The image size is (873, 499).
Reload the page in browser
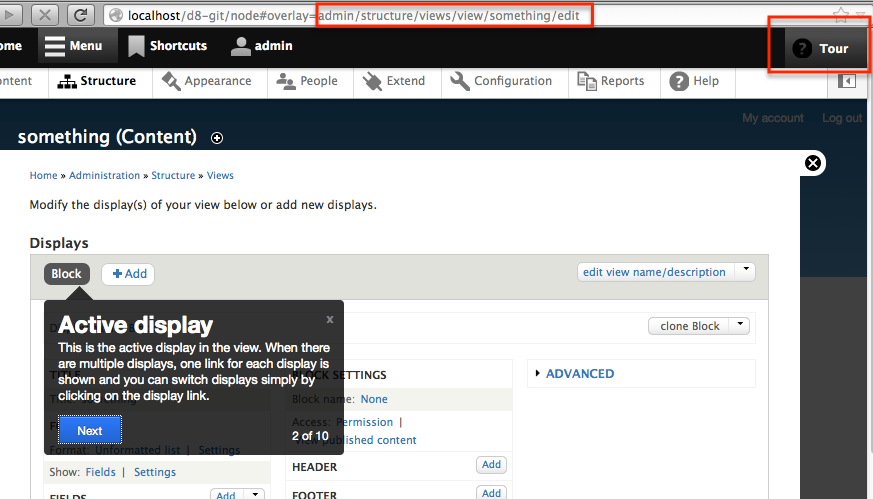pos(81,15)
